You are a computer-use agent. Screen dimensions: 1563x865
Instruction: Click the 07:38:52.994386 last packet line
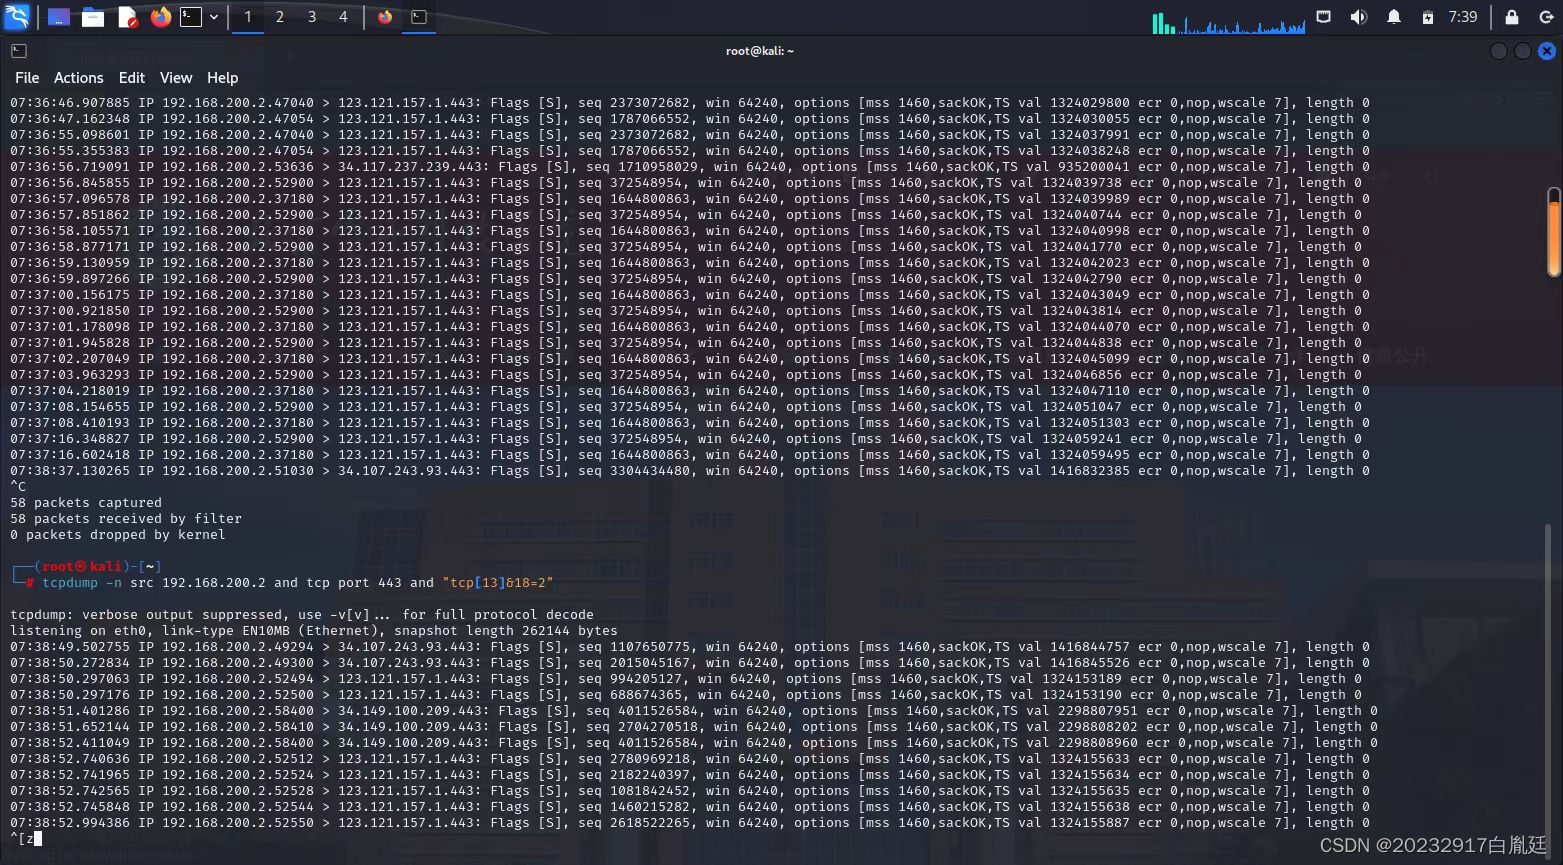690,823
